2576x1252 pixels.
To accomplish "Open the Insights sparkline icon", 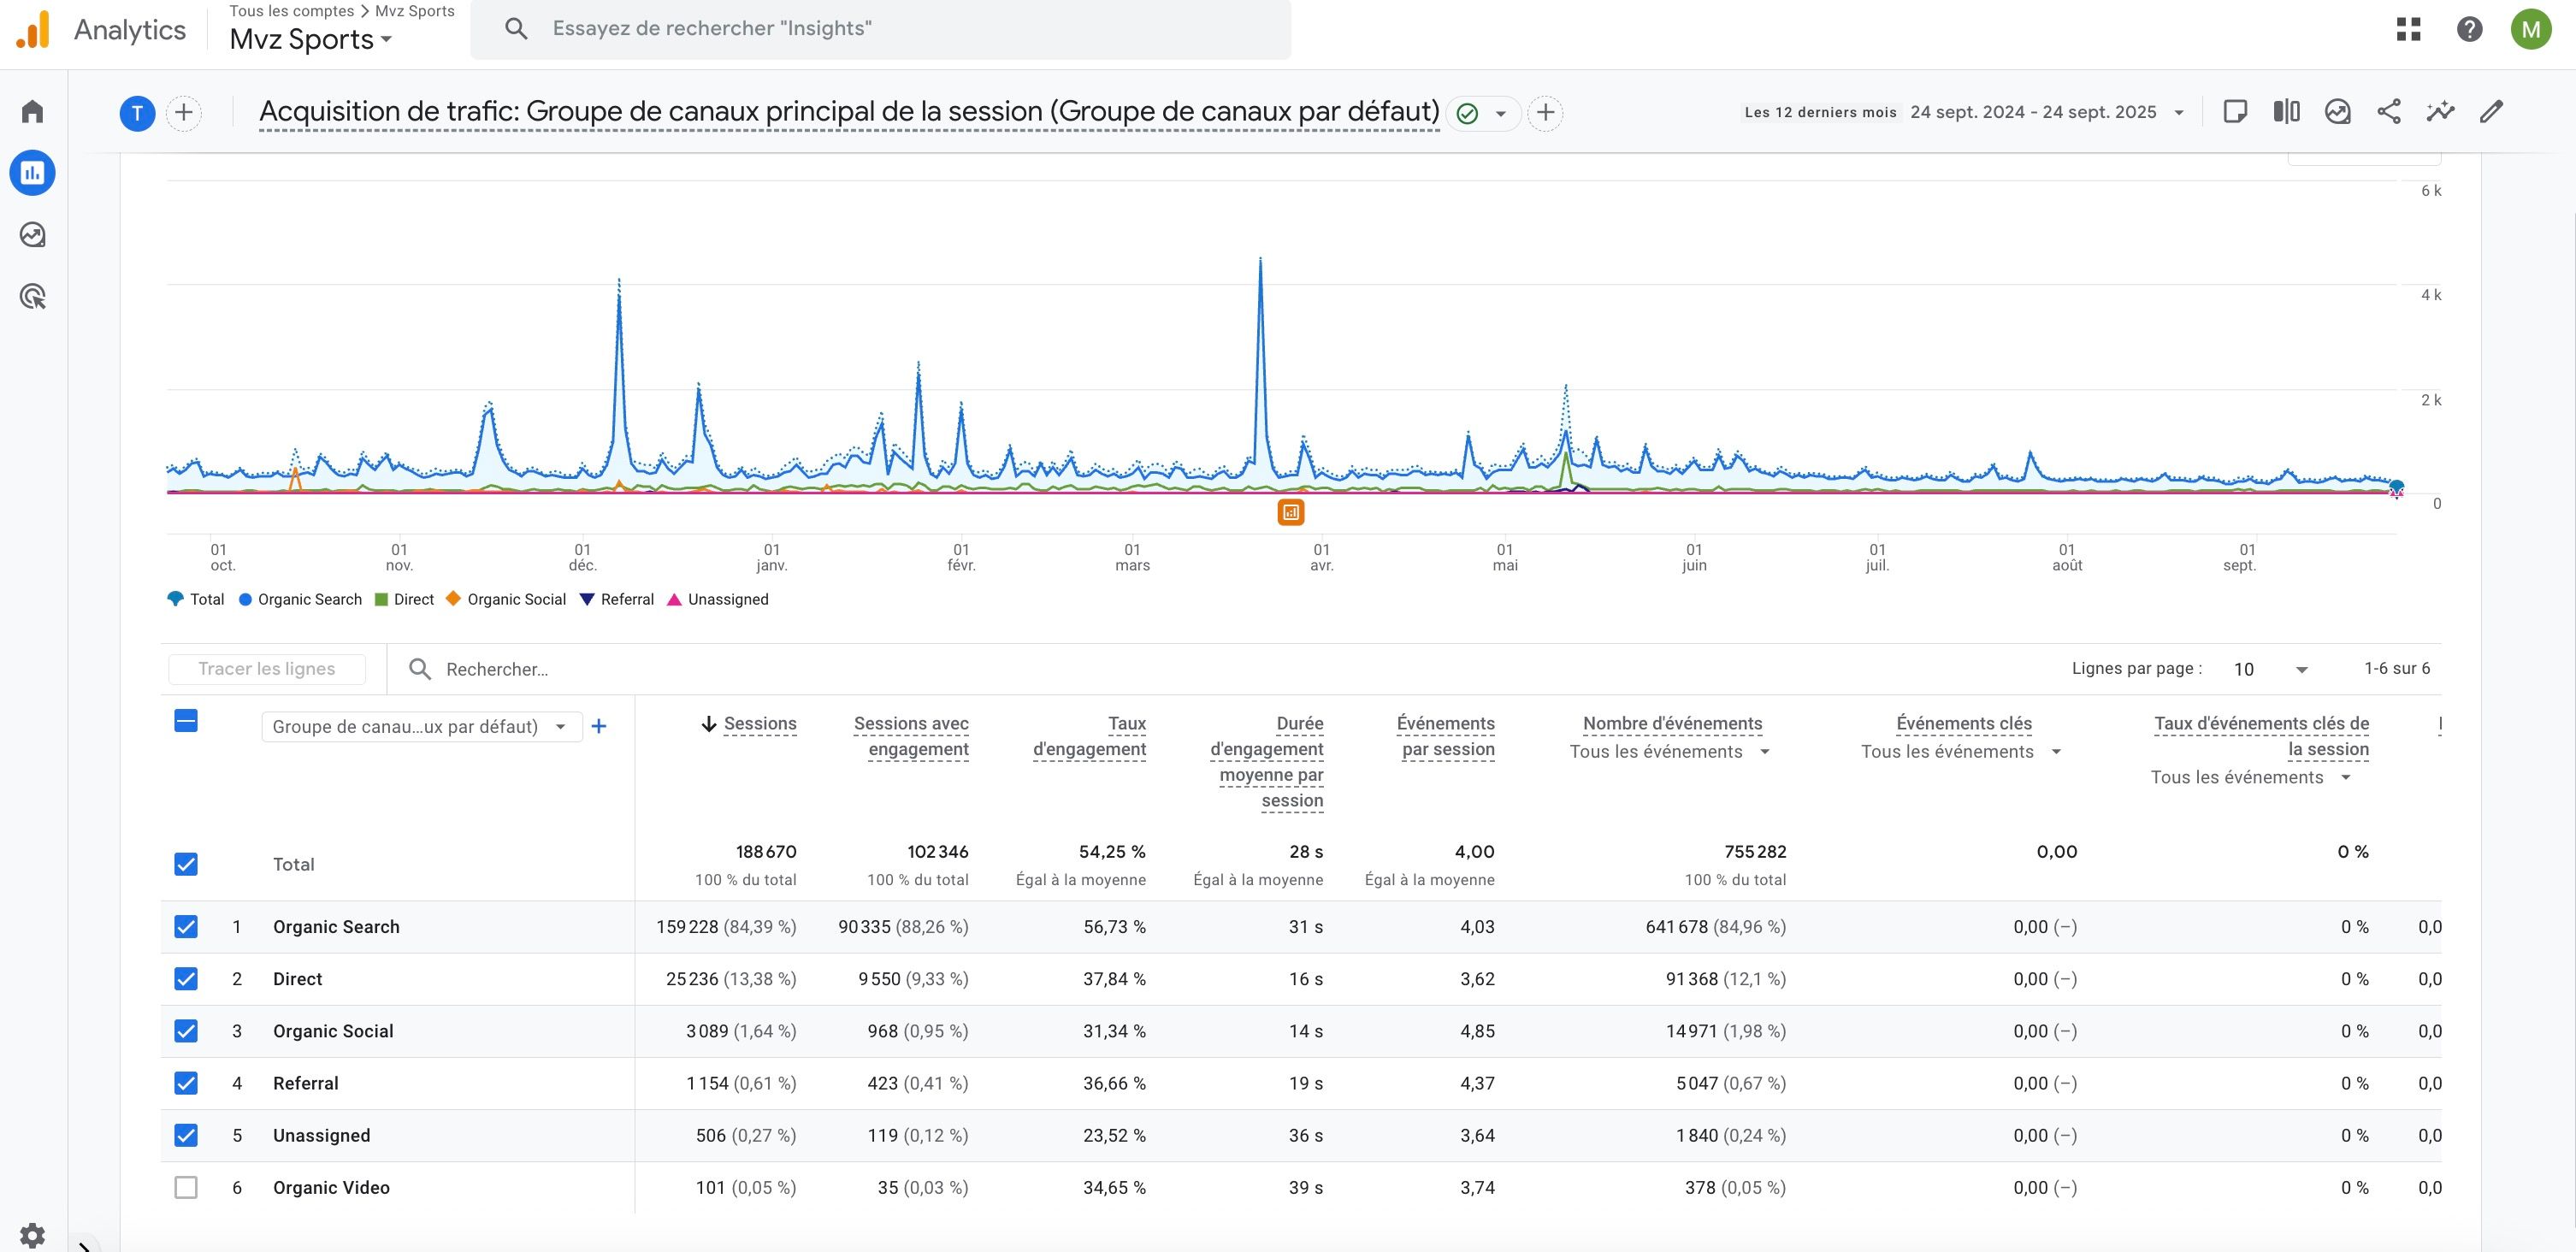I will coord(2439,112).
